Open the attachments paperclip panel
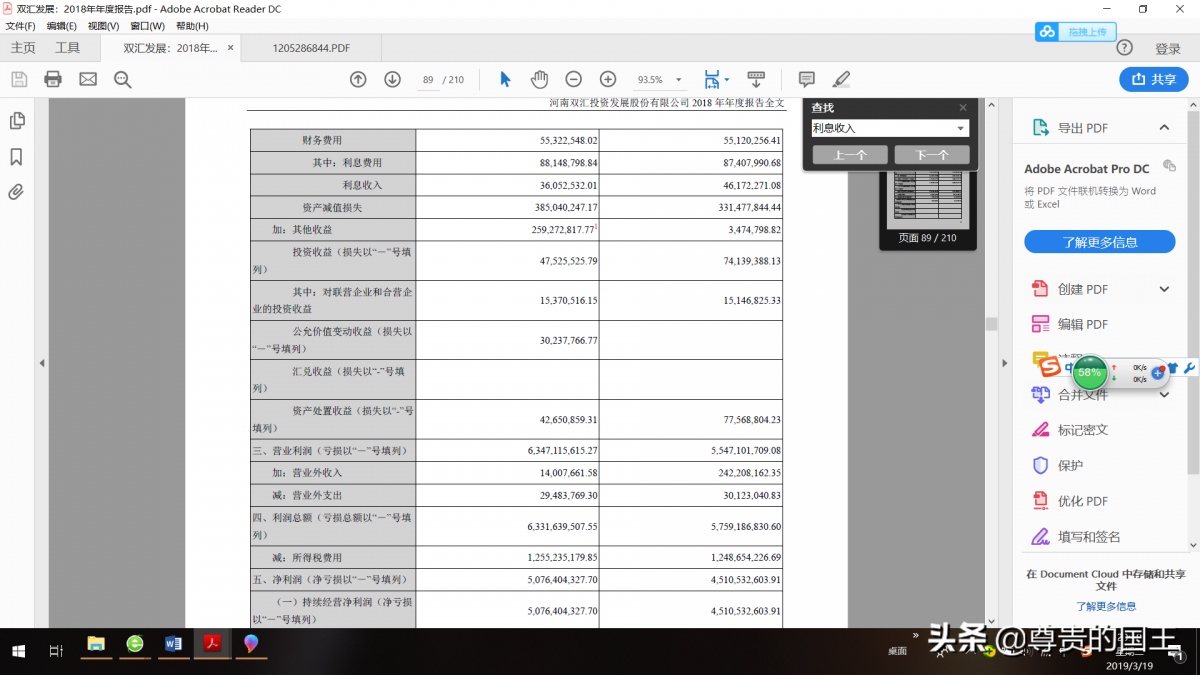Viewport: 1200px width, 675px height. (x=16, y=192)
